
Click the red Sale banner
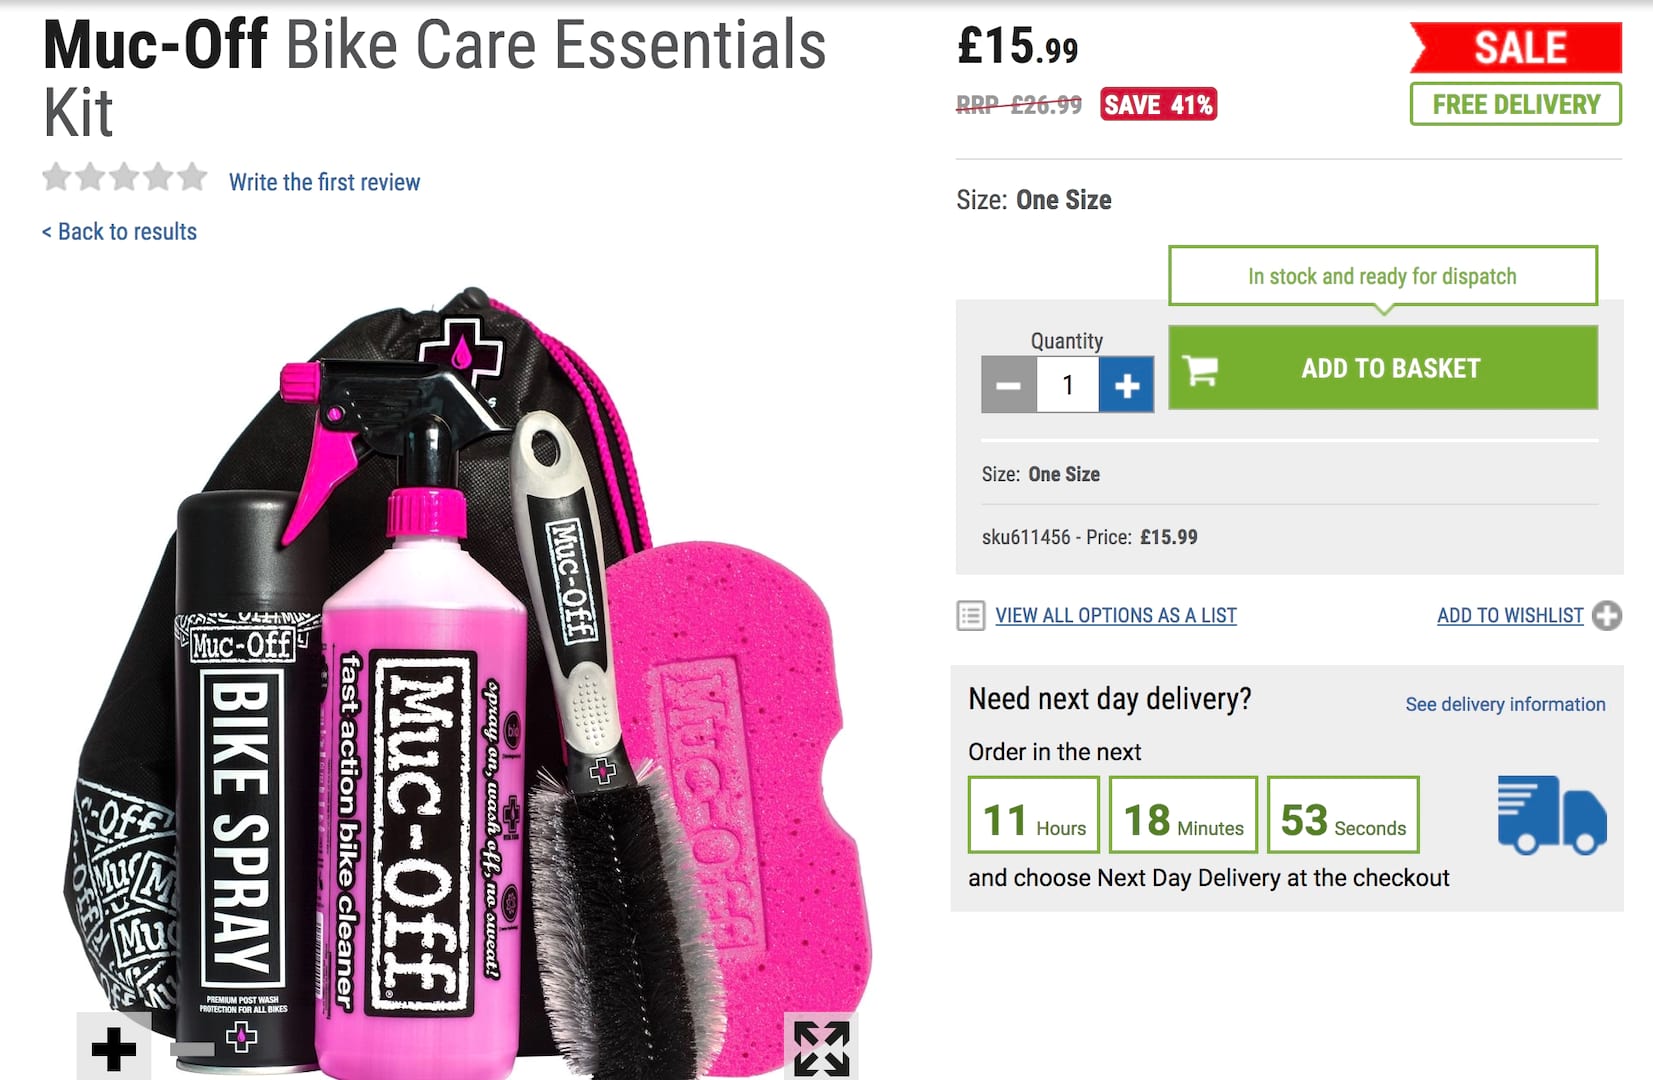(1515, 47)
